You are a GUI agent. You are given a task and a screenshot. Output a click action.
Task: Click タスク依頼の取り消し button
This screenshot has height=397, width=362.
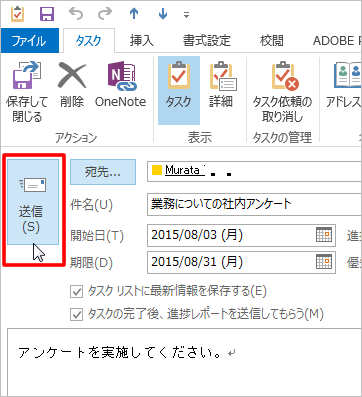282,92
